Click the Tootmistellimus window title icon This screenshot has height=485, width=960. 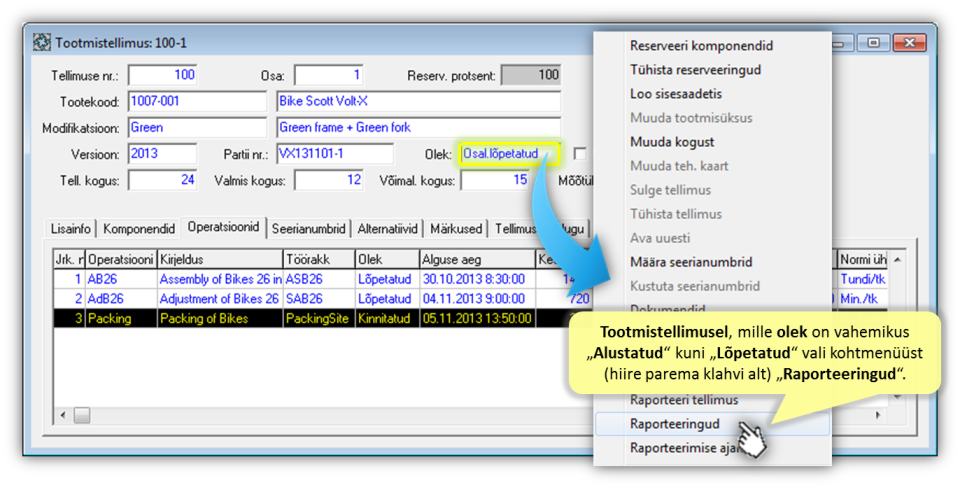42,43
